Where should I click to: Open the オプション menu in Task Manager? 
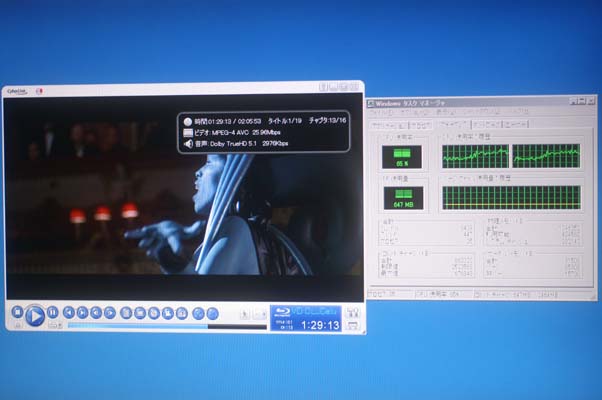[x=415, y=113]
